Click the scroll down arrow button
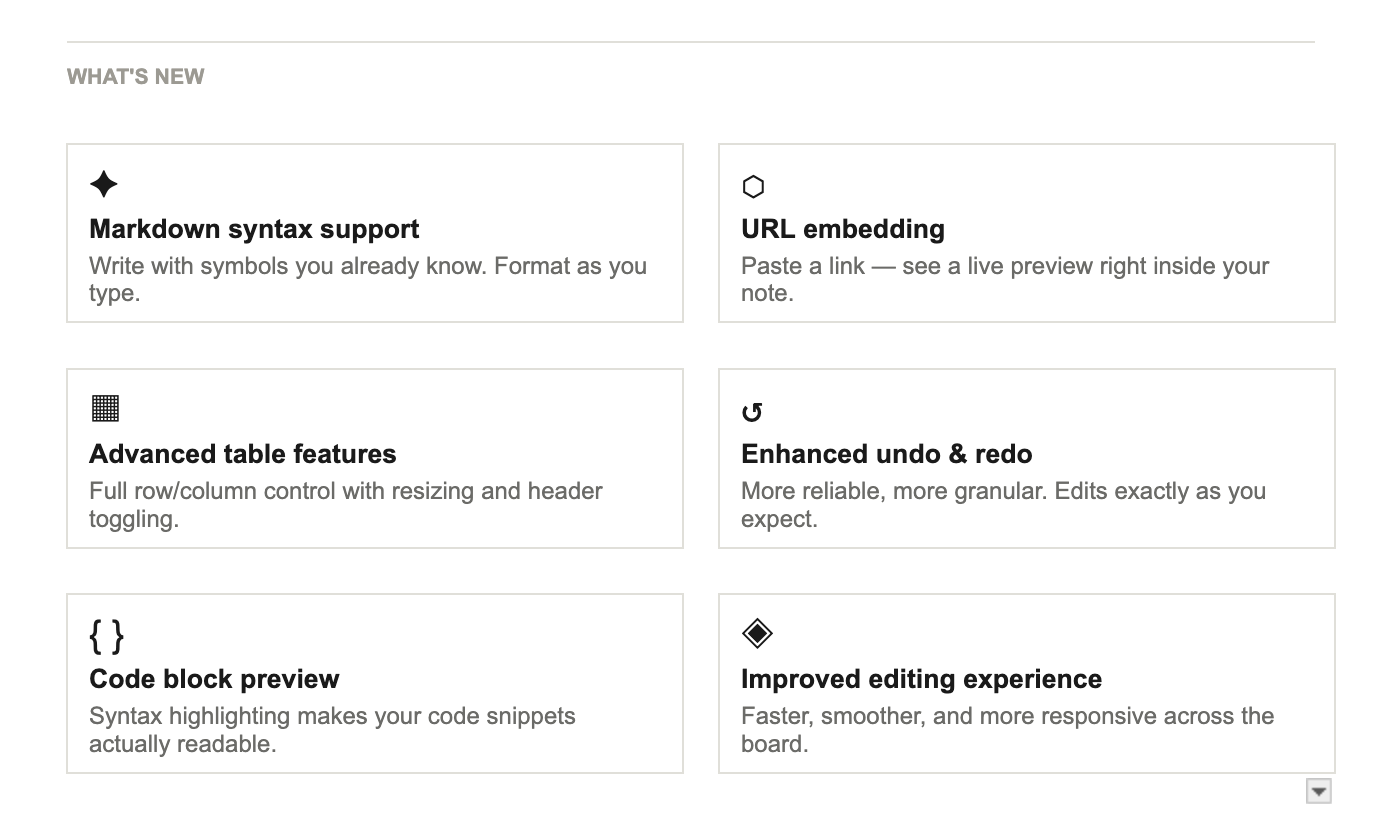The height and width of the screenshot is (840, 1390). click(1319, 792)
